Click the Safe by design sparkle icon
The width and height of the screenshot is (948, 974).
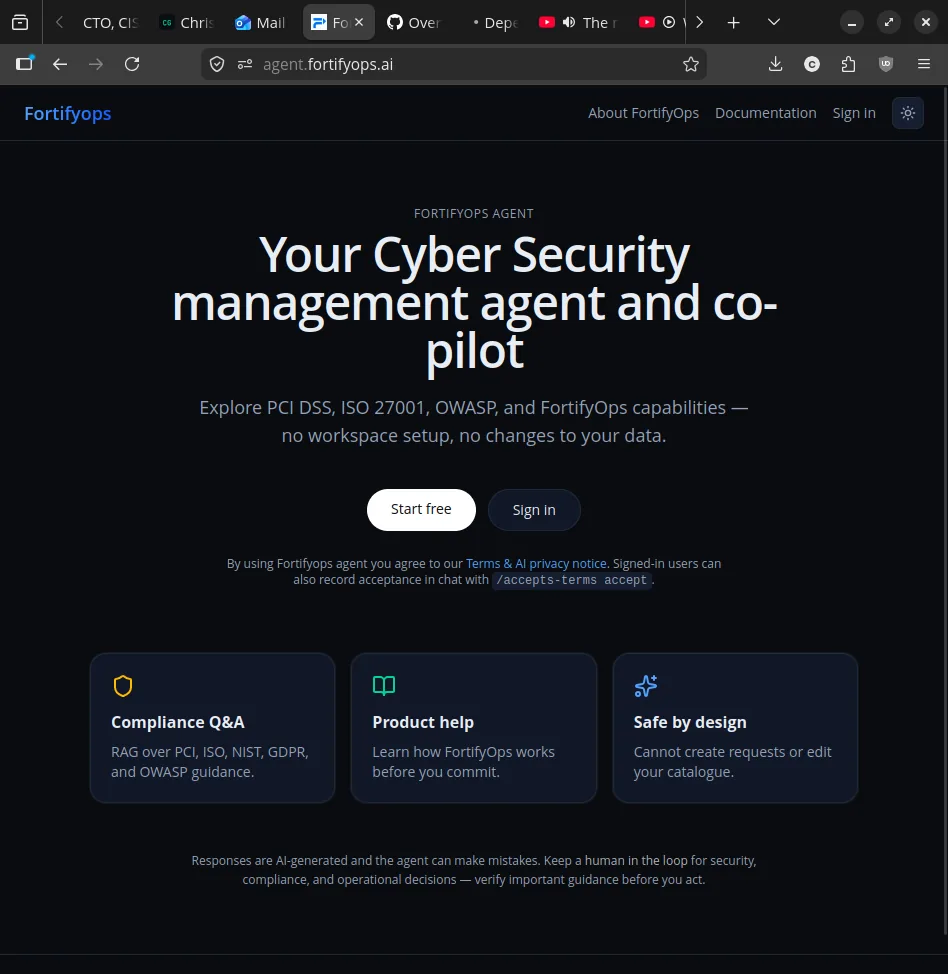pyautogui.click(x=646, y=686)
